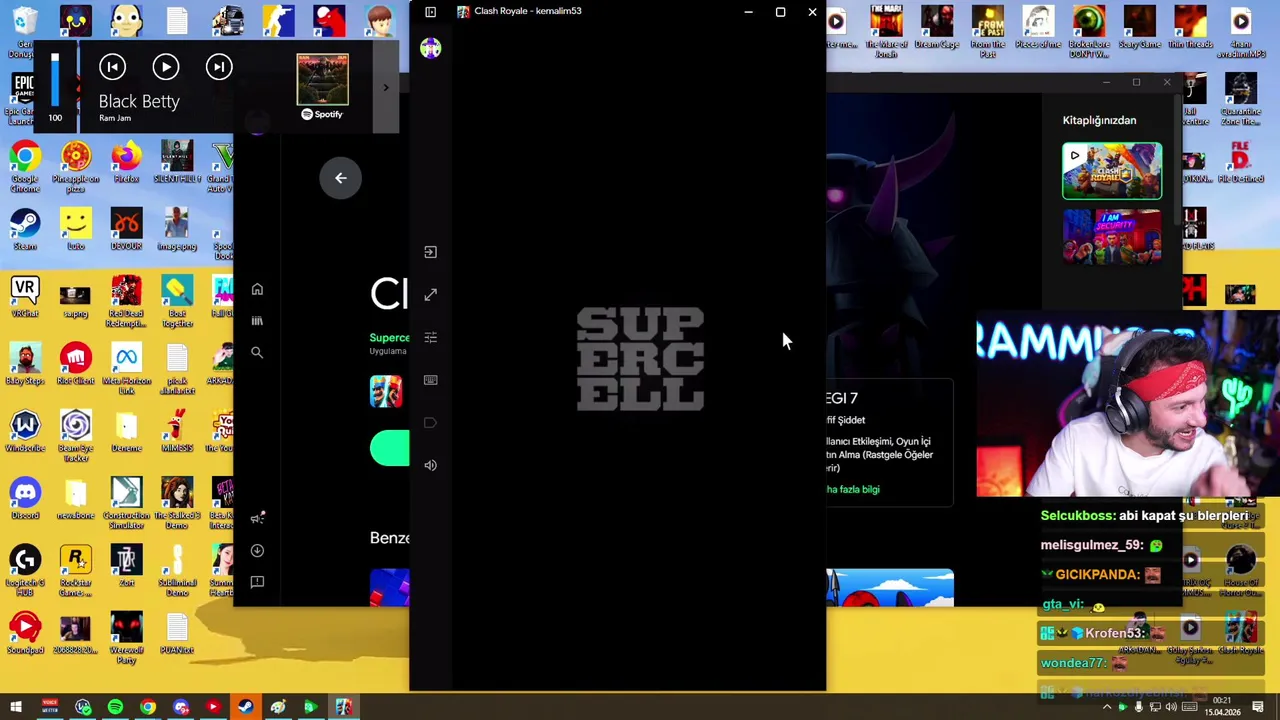The height and width of the screenshot is (720, 1280).
Task: Mute game sound with the speaker icon
Action: click(430, 465)
